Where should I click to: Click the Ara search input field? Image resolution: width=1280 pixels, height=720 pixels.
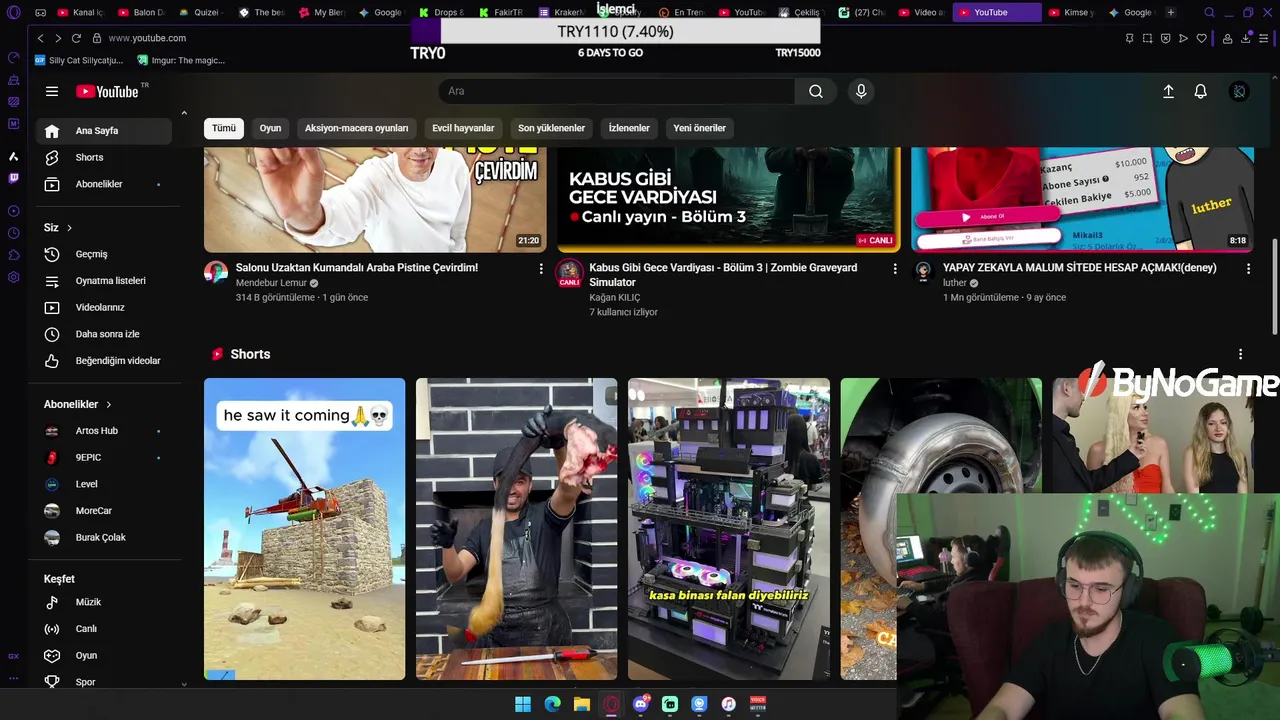pyautogui.click(x=617, y=91)
